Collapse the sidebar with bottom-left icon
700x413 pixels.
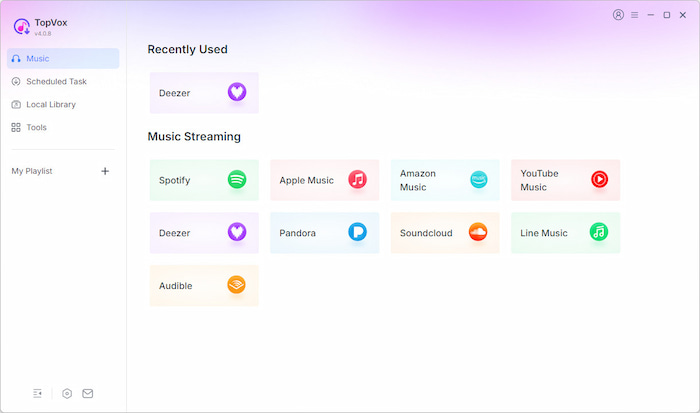click(38, 393)
